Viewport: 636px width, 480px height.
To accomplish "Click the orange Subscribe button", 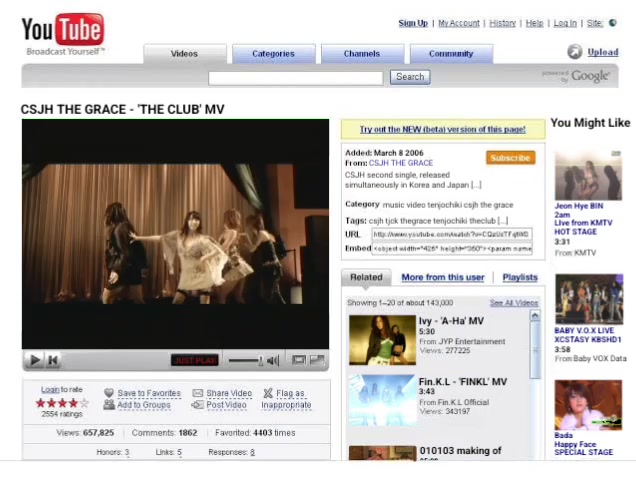I will pyautogui.click(x=510, y=158).
